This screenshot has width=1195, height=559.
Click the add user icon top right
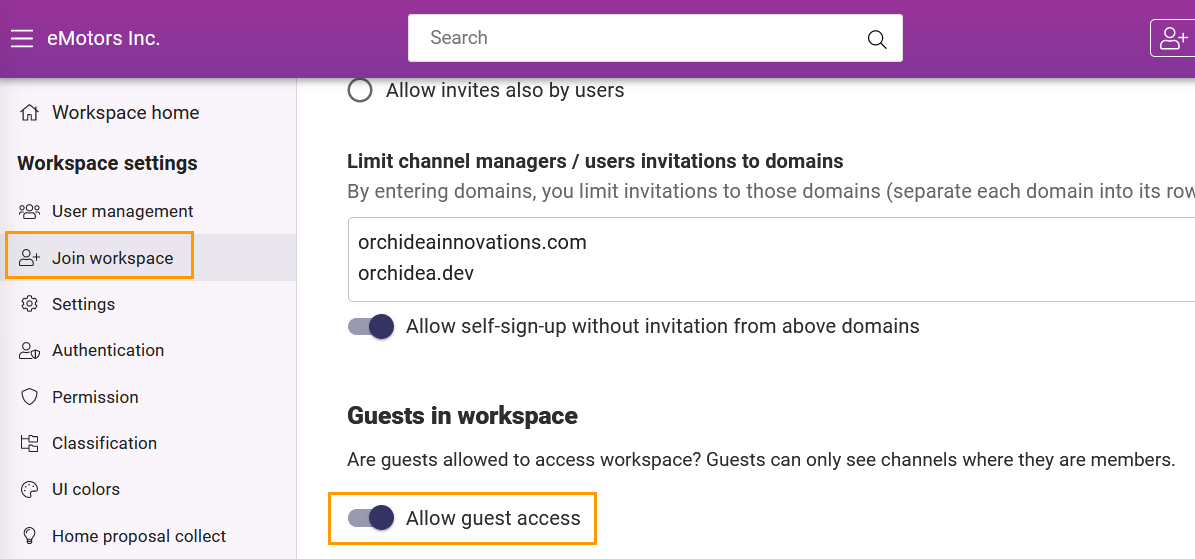point(1174,39)
